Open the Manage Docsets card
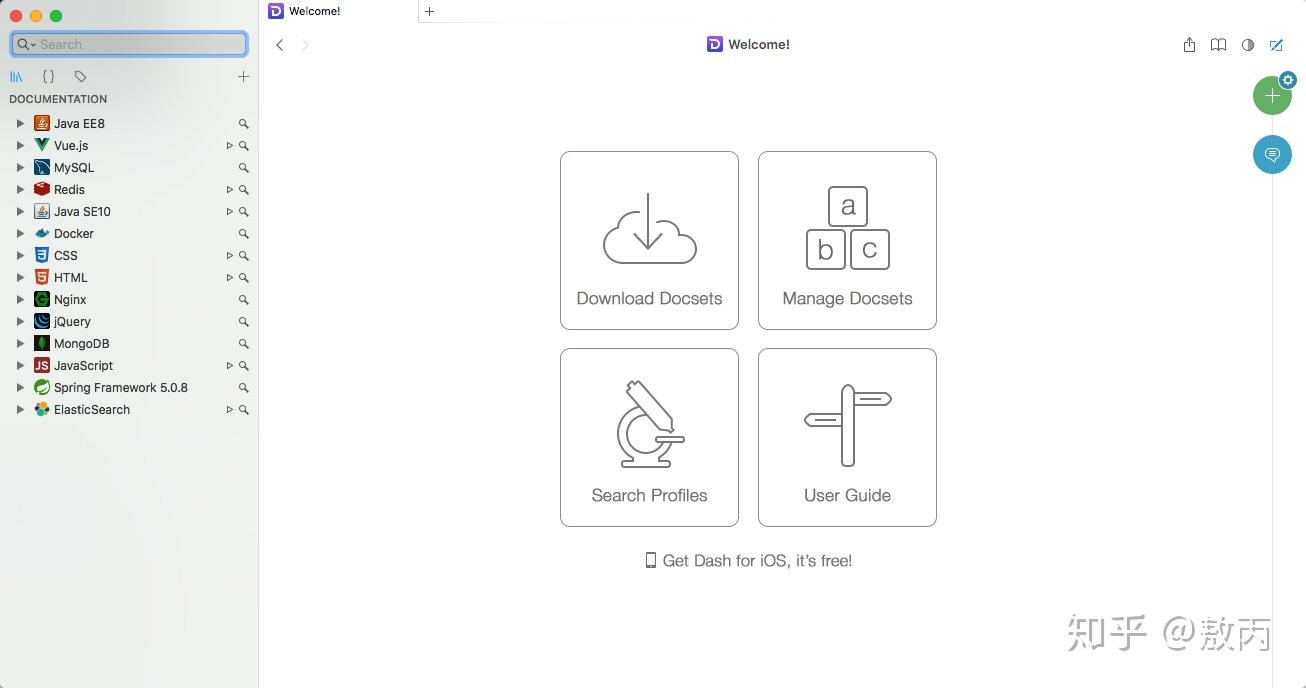The width and height of the screenshot is (1306, 688). tap(847, 240)
